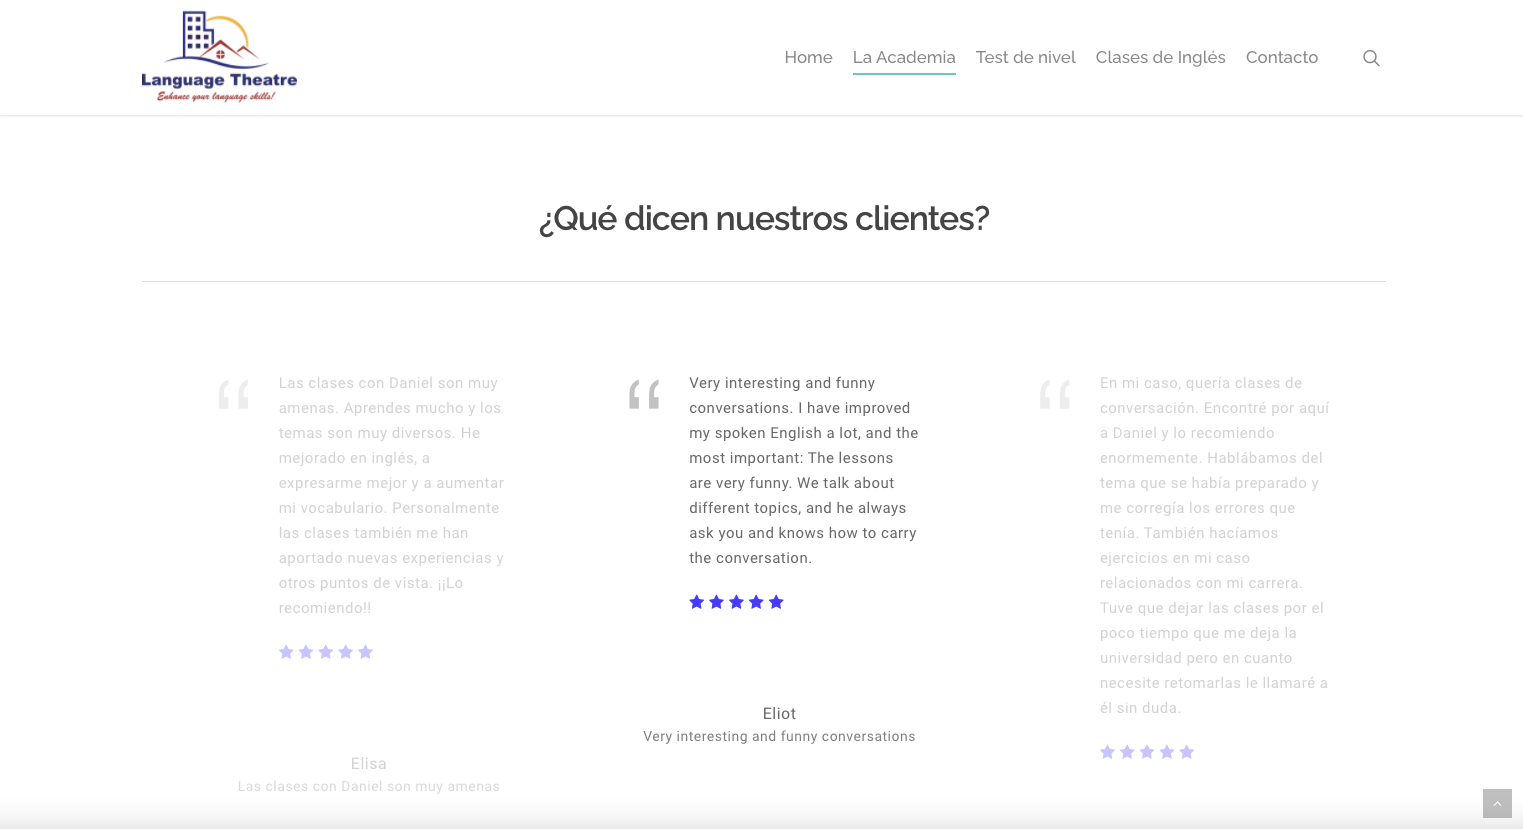Click the Language Theatre logo
1523x829 pixels.
point(219,57)
